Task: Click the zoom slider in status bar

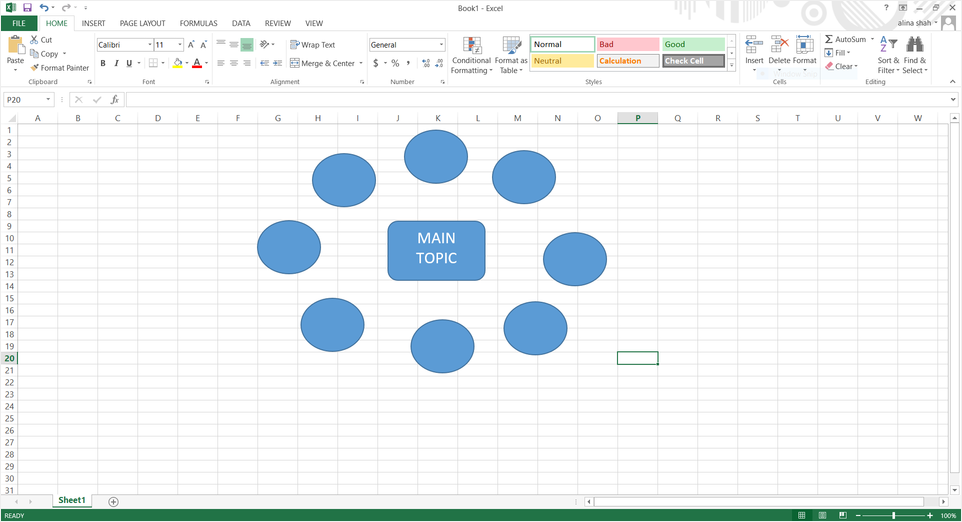Action: pyautogui.click(x=893, y=515)
